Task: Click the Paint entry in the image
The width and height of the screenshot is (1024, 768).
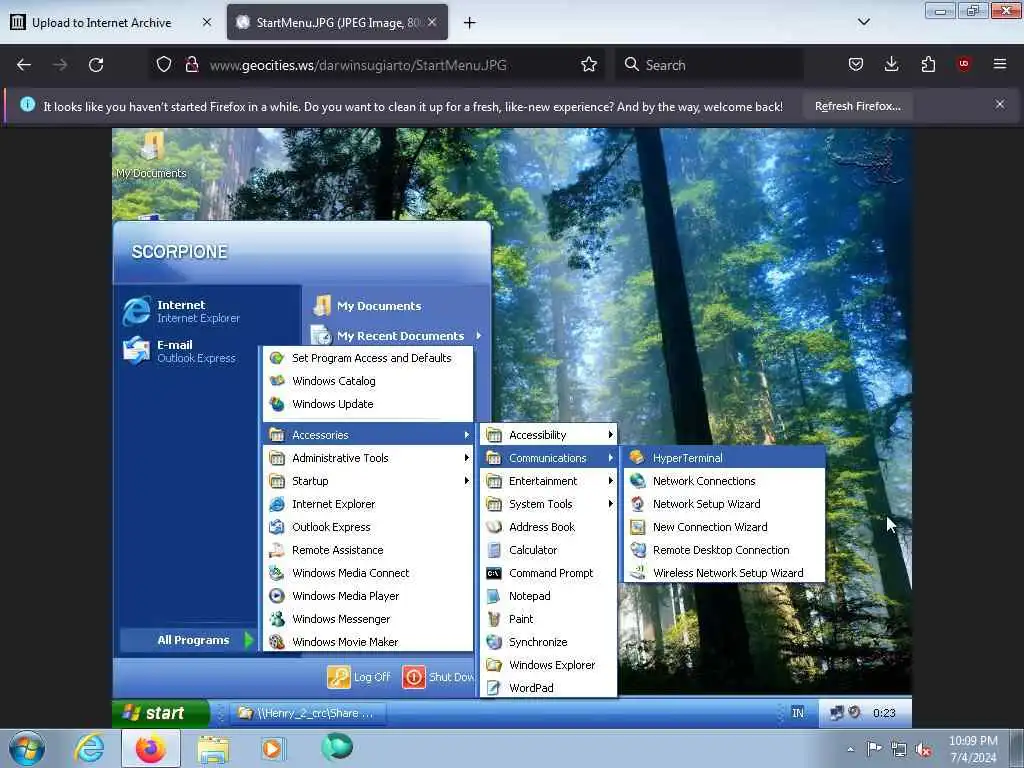Action: tap(549, 618)
